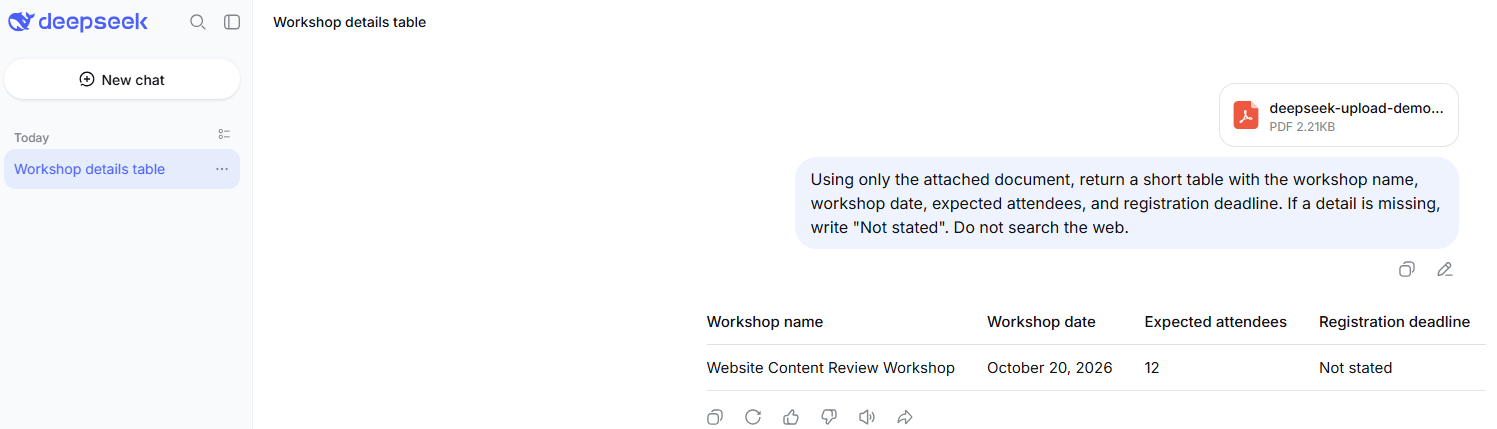1497x429 pixels.
Task: Open Workshop details table chat in the sidebar
Action: [122, 169]
